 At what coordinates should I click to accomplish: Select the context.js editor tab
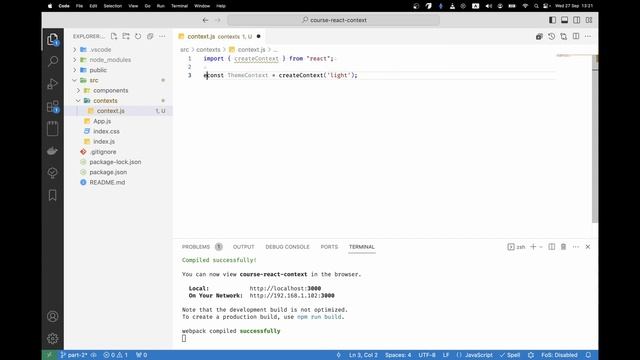220,36
